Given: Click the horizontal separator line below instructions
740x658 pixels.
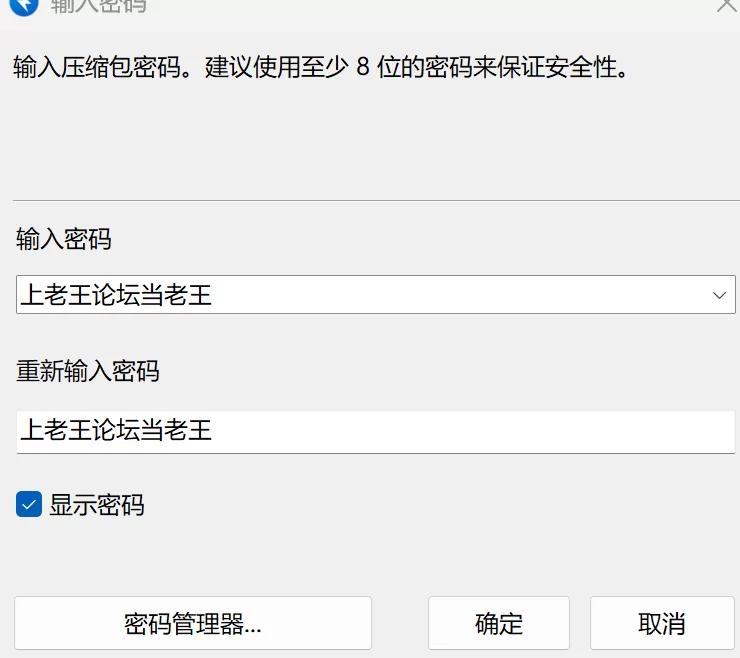Looking at the screenshot, I should click(376, 200).
